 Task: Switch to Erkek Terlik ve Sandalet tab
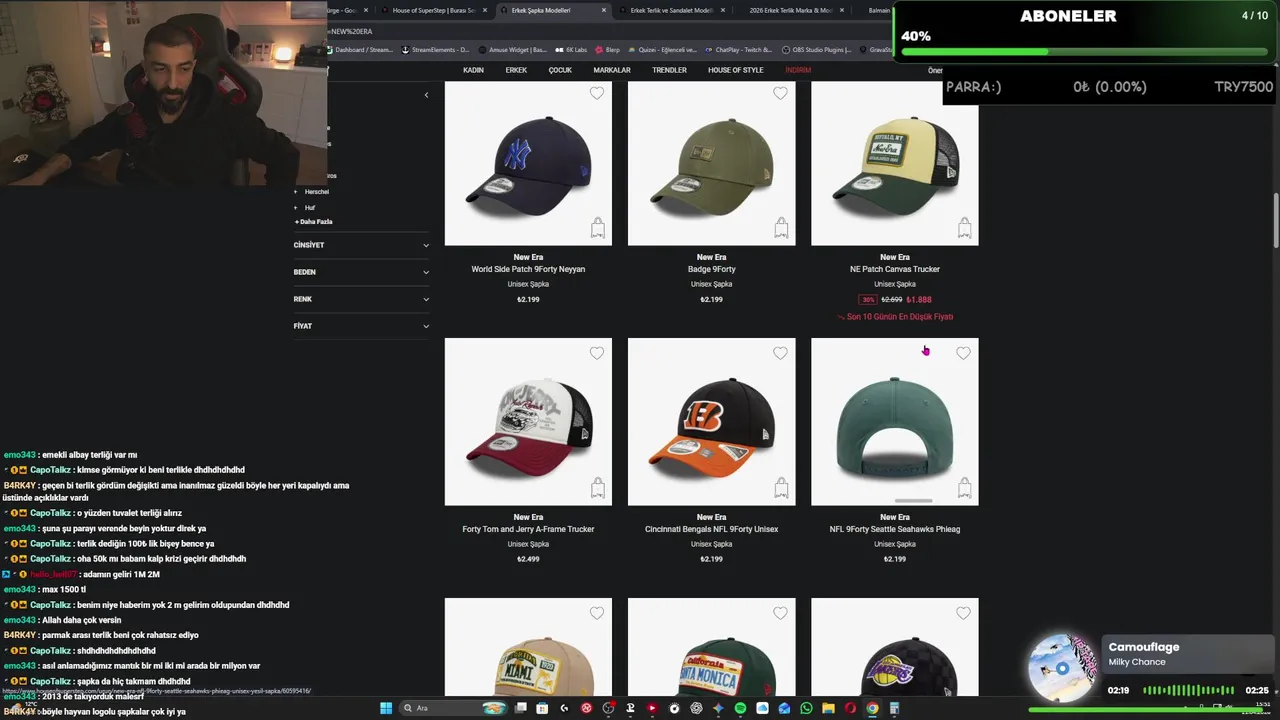pos(671,10)
